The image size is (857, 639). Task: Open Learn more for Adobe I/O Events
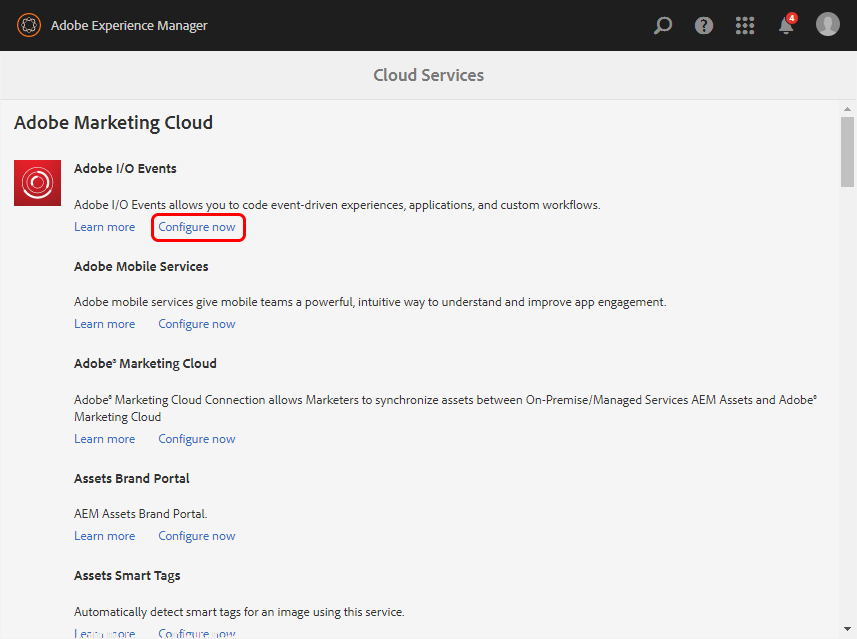pyautogui.click(x=104, y=227)
